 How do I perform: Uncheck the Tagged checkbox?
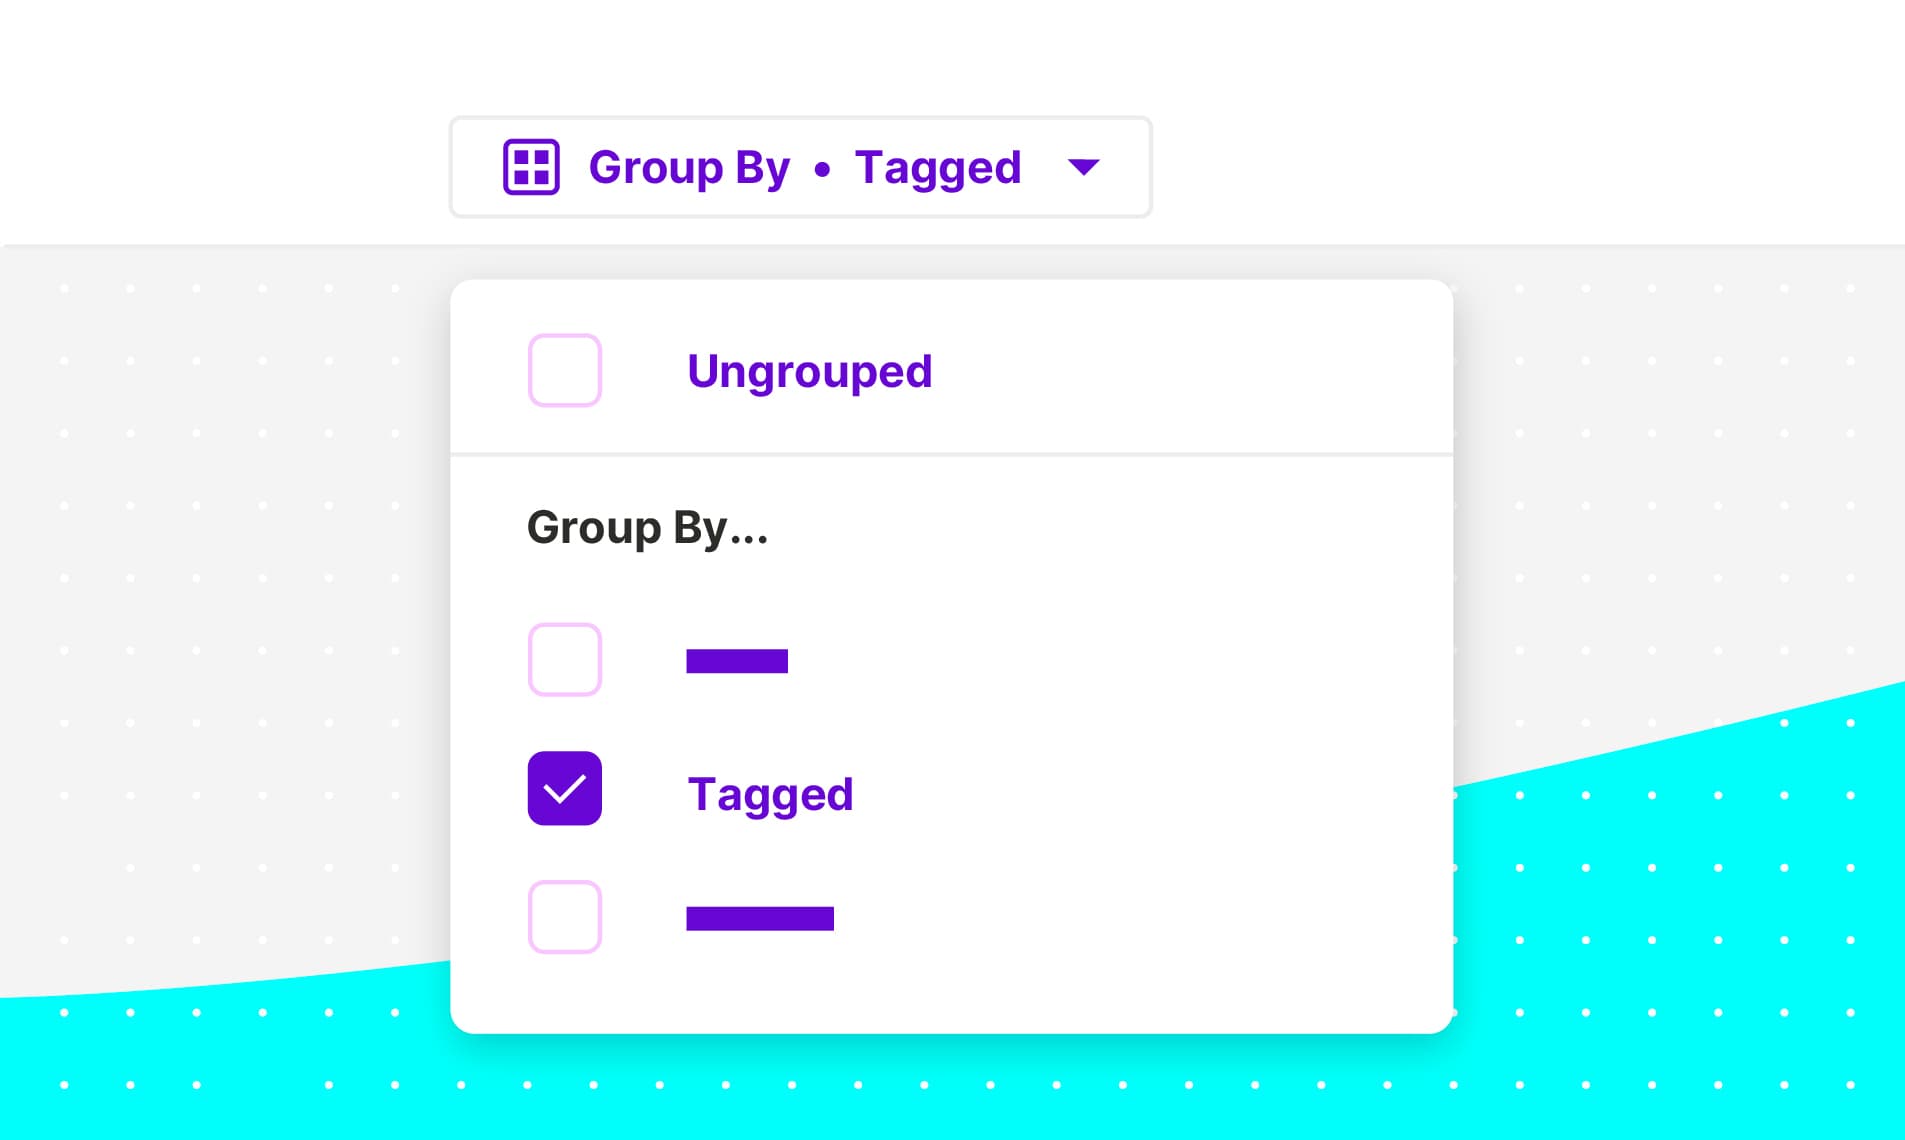click(565, 788)
